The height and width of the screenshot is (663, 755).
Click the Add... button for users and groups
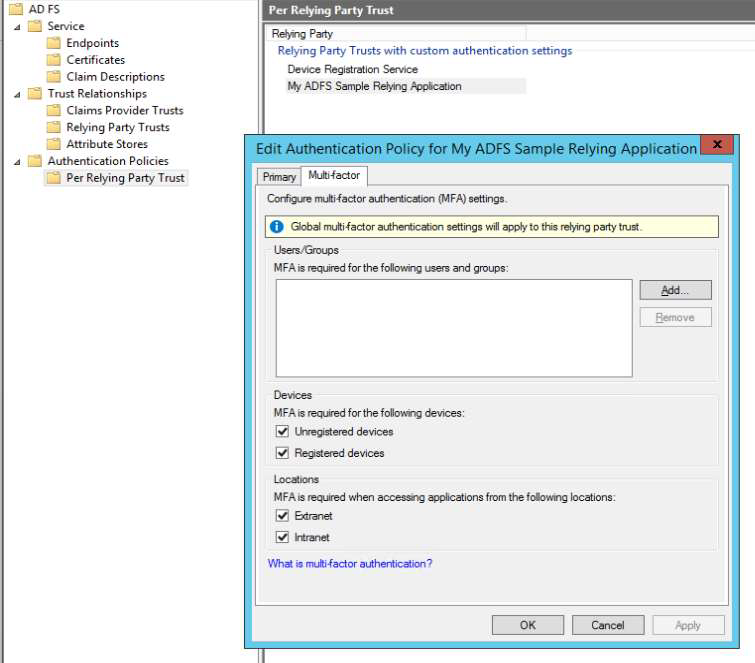click(675, 290)
